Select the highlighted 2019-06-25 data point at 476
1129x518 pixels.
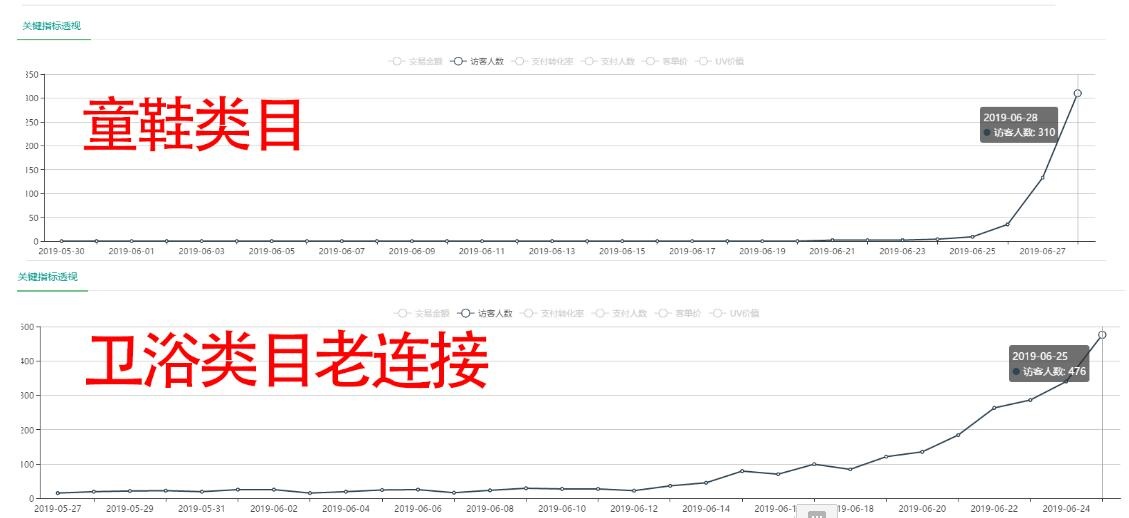pyautogui.click(x=1102, y=334)
